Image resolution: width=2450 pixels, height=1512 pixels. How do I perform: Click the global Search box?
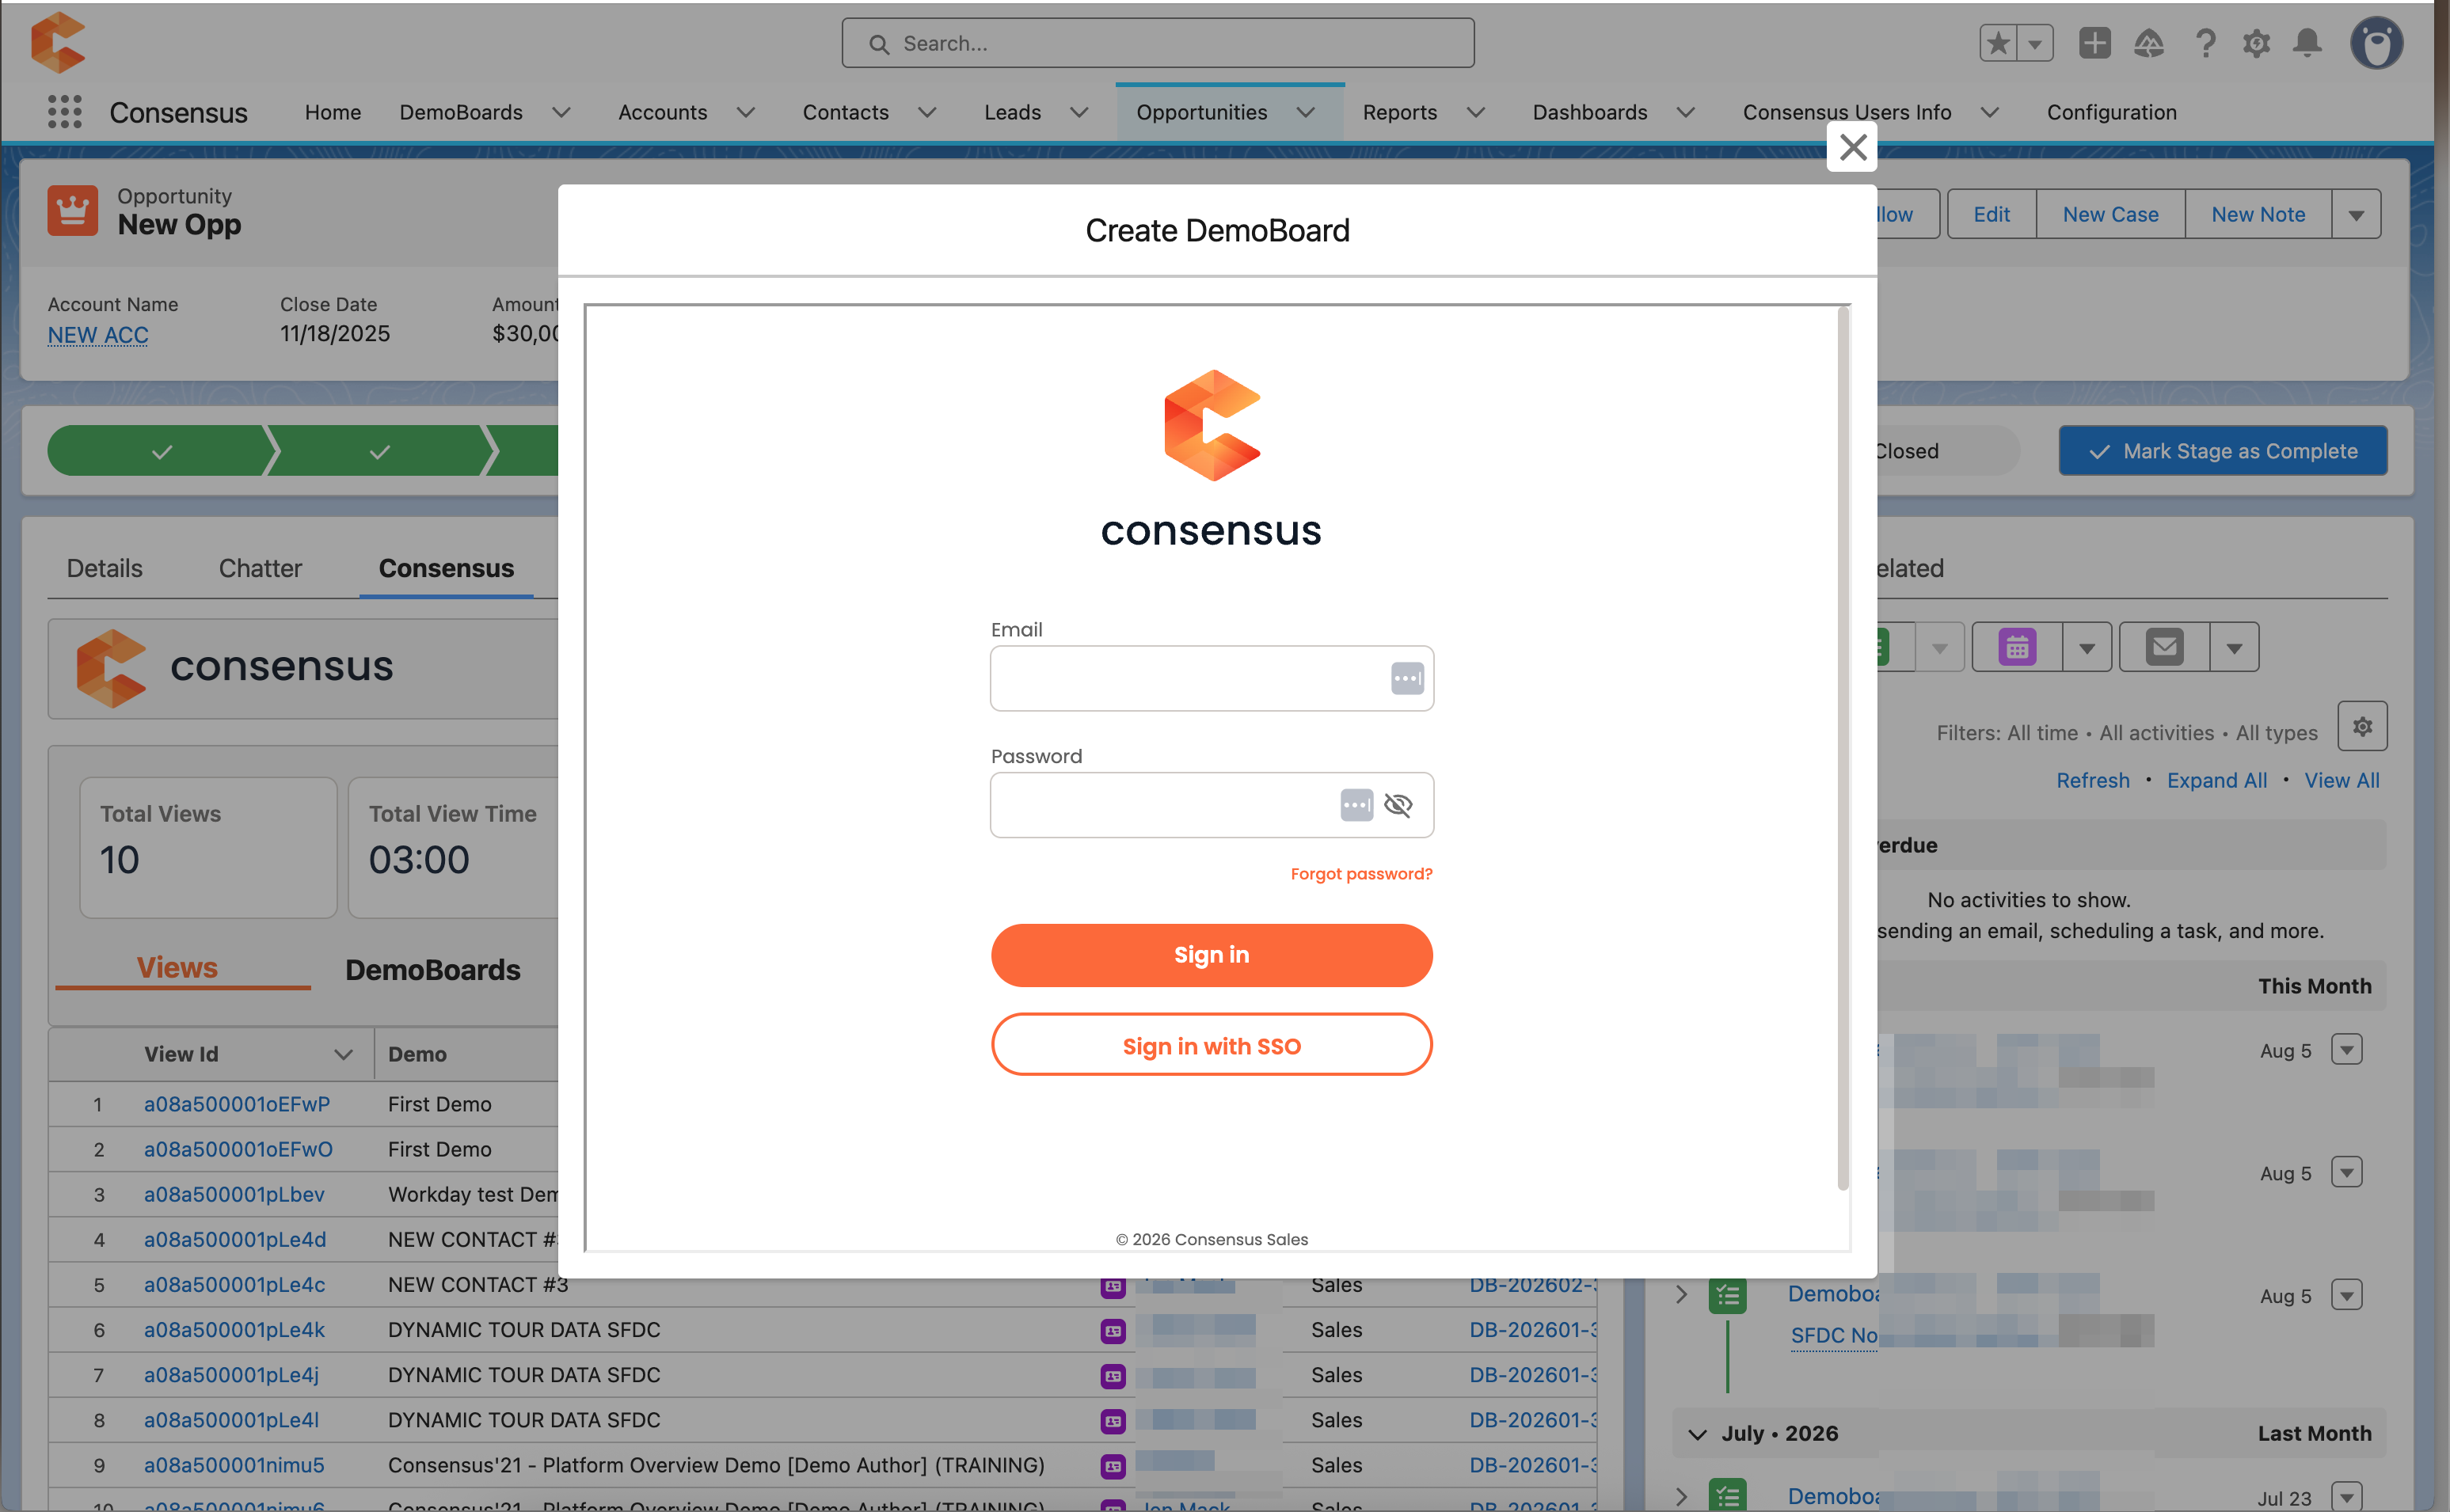pyautogui.click(x=1157, y=43)
